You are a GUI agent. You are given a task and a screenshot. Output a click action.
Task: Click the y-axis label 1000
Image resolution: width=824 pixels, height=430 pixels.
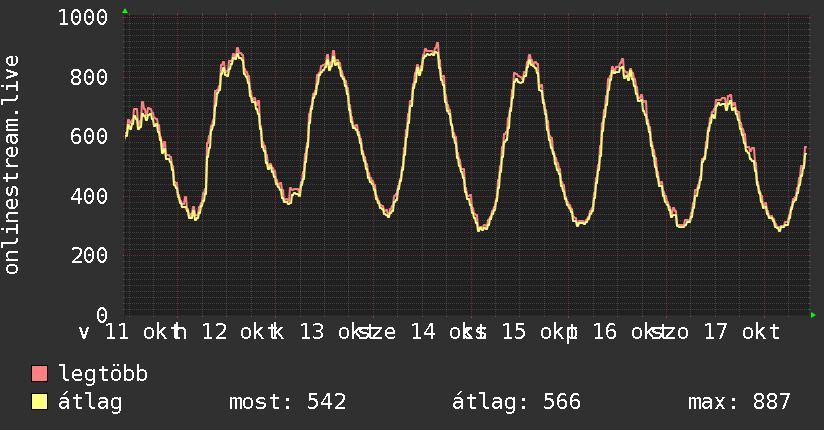coord(83,18)
